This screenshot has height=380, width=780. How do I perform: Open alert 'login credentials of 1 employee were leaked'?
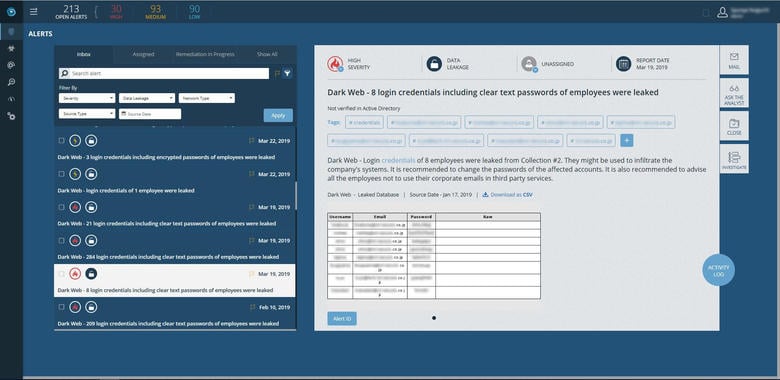pos(174,182)
